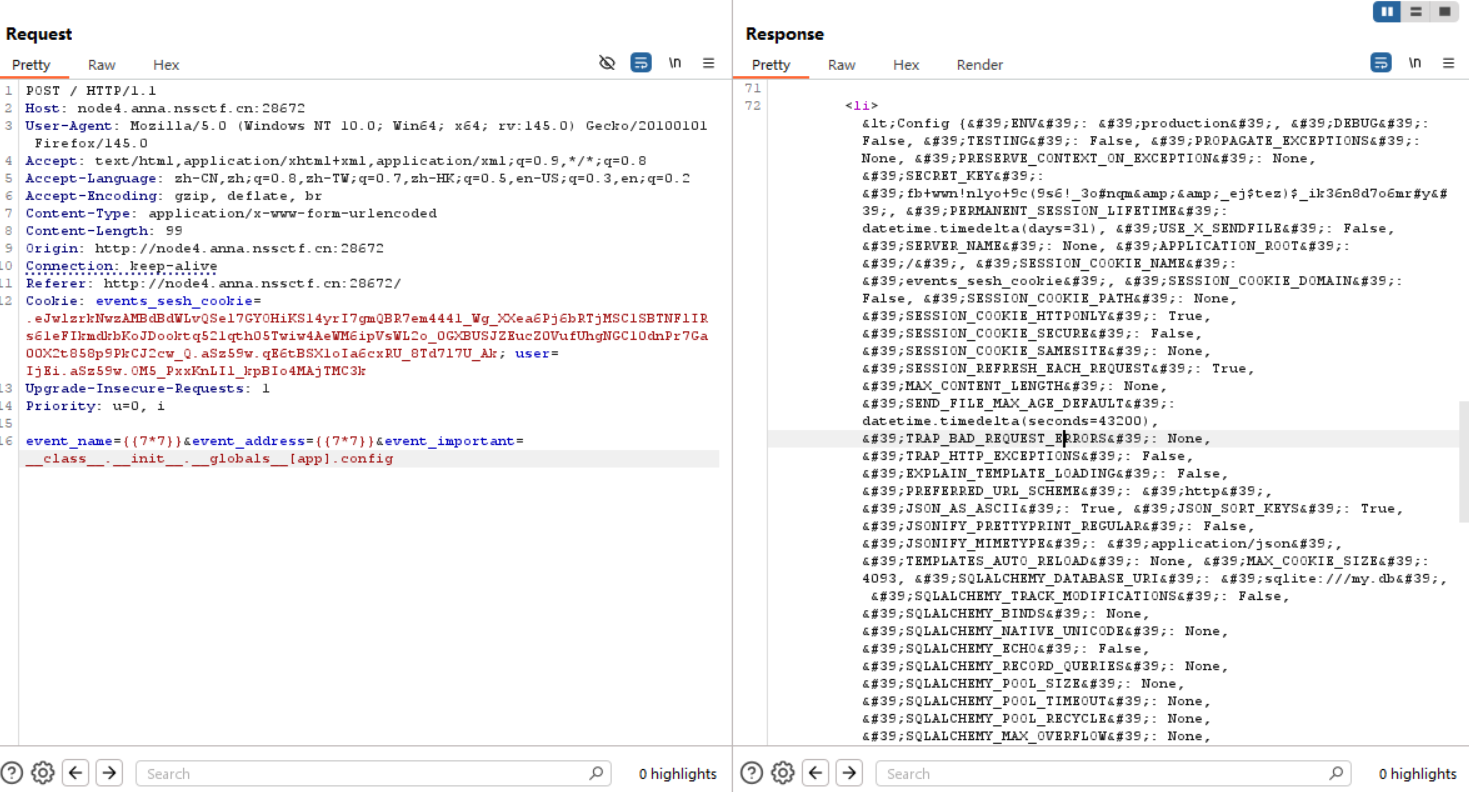
Task: Open the Request panel hamburger menu
Action: (x=708, y=63)
